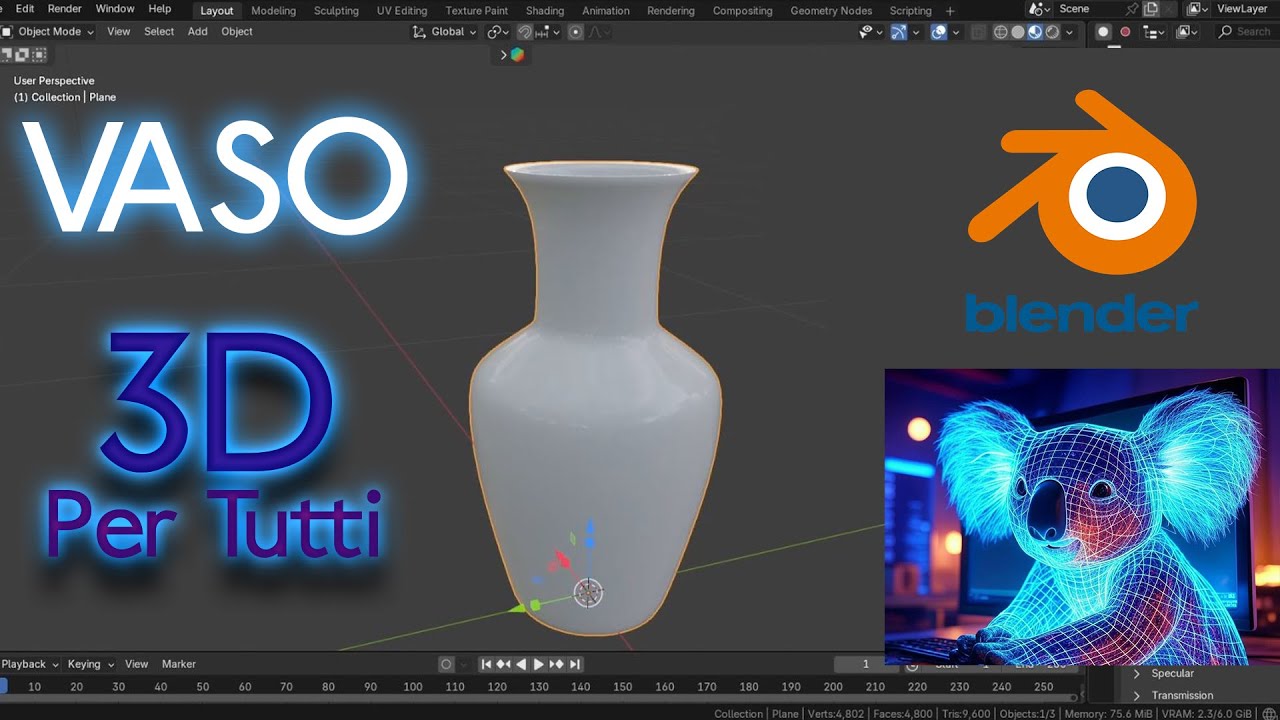
Task: Switch to the Scripting workspace tab
Action: 911,11
